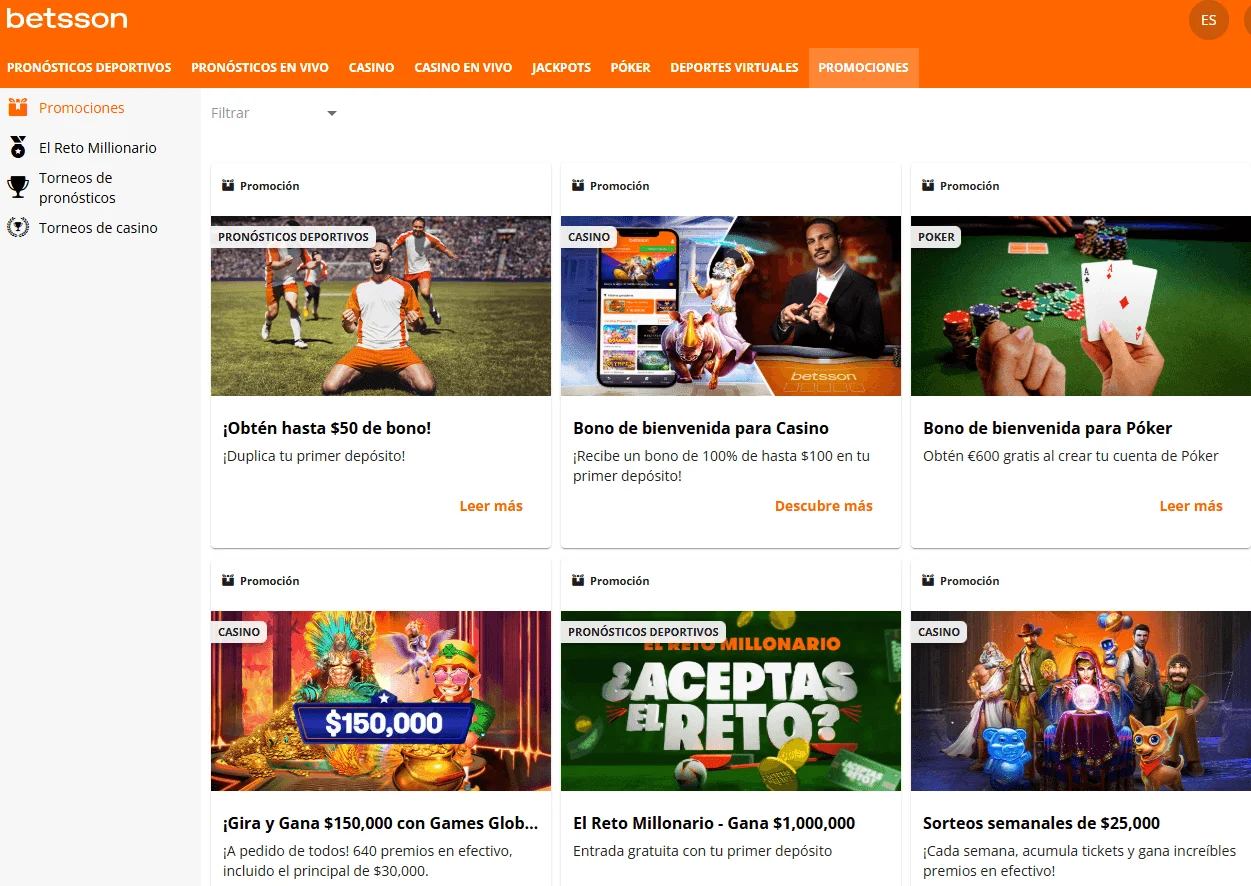Viewport: 1251px width, 886px height.
Task: Open the $150,000 promo image
Action: 381,701
